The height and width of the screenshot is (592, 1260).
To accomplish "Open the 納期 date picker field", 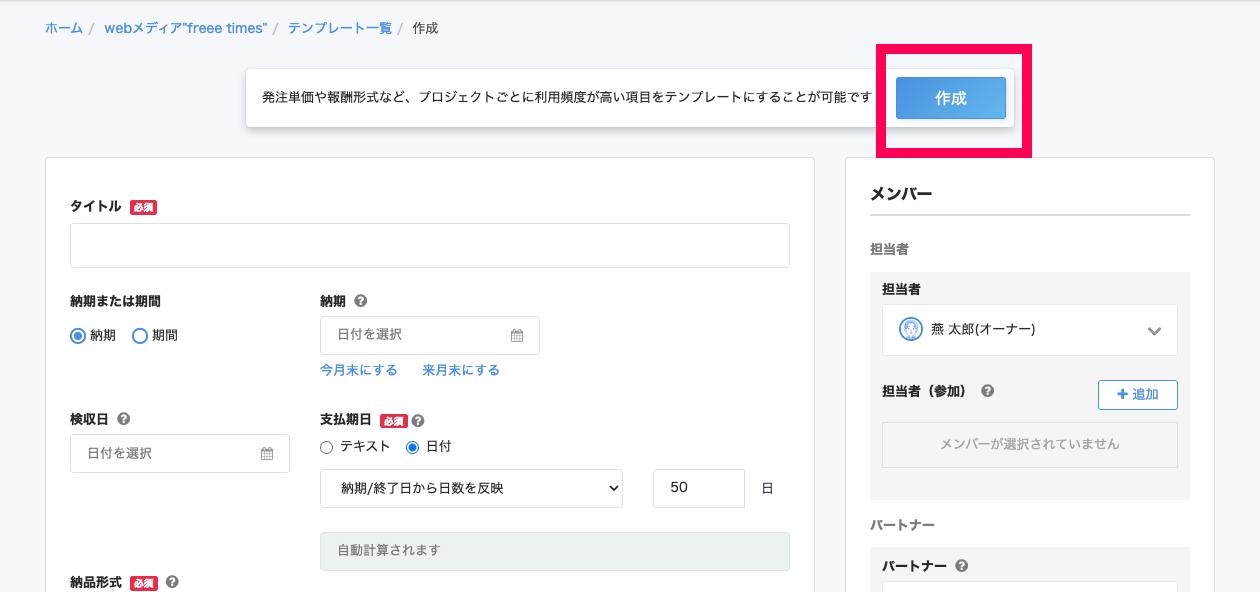I will 430,335.
